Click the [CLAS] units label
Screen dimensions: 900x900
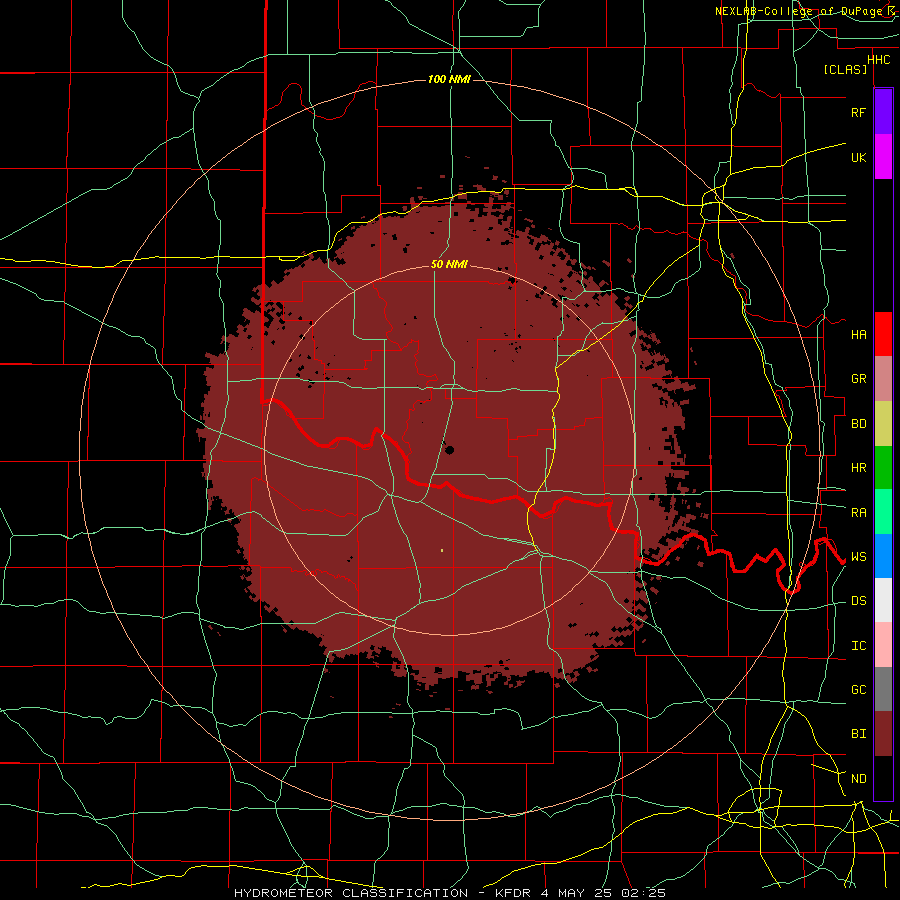pyautogui.click(x=845, y=69)
